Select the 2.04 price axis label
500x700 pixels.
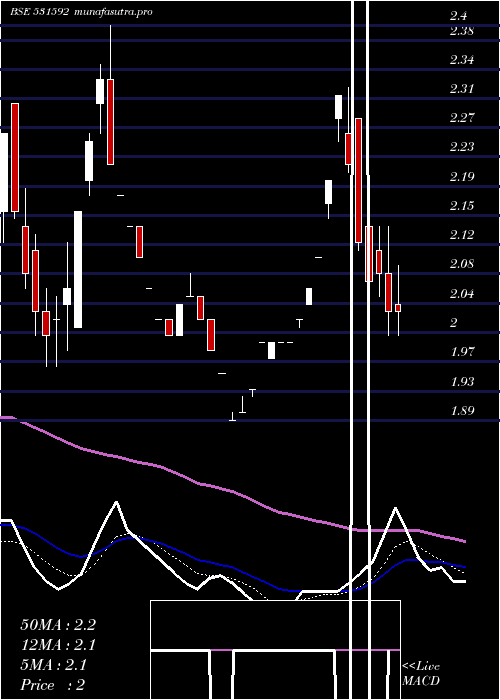(462, 294)
